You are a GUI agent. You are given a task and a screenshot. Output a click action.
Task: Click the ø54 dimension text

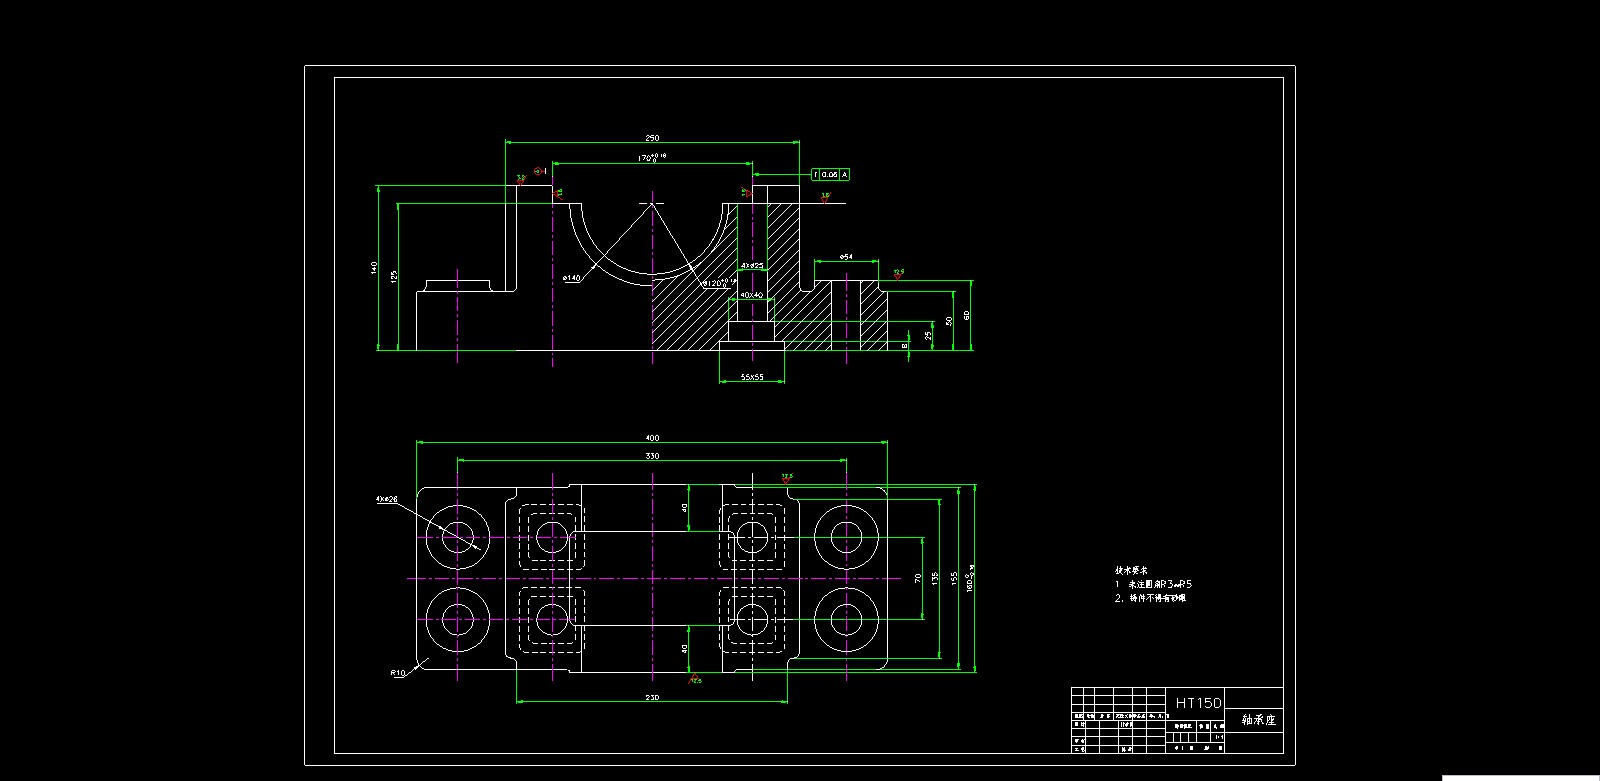click(x=846, y=257)
